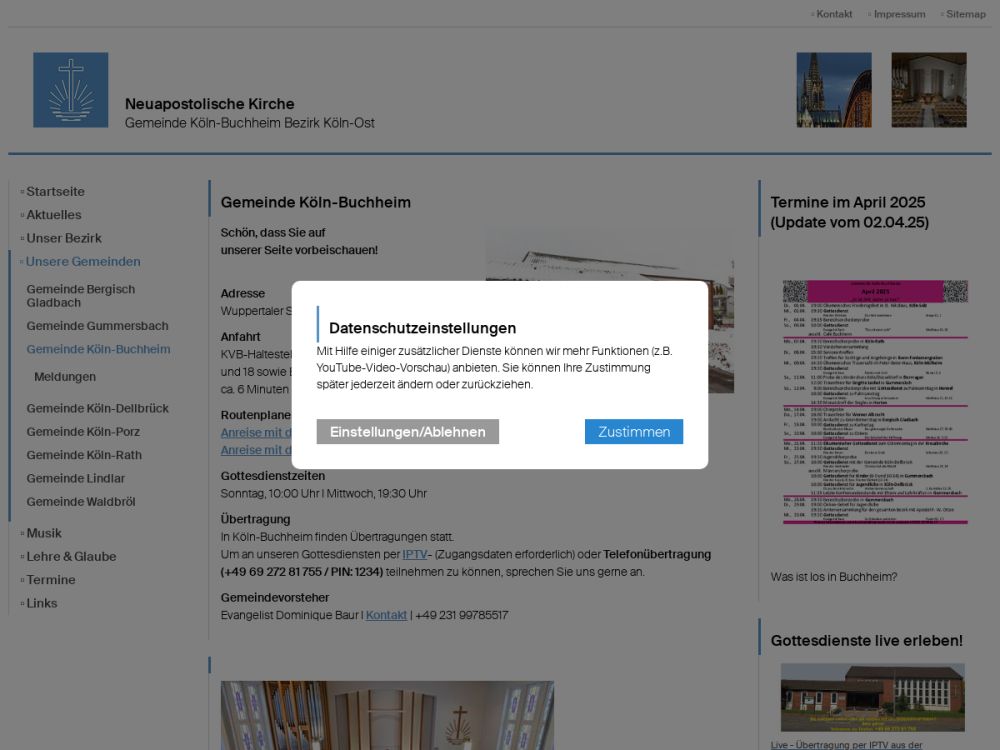This screenshot has width=1000, height=750.
Task: Click the IPTV hyperlink in Übertragung text
Action: point(415,554)
